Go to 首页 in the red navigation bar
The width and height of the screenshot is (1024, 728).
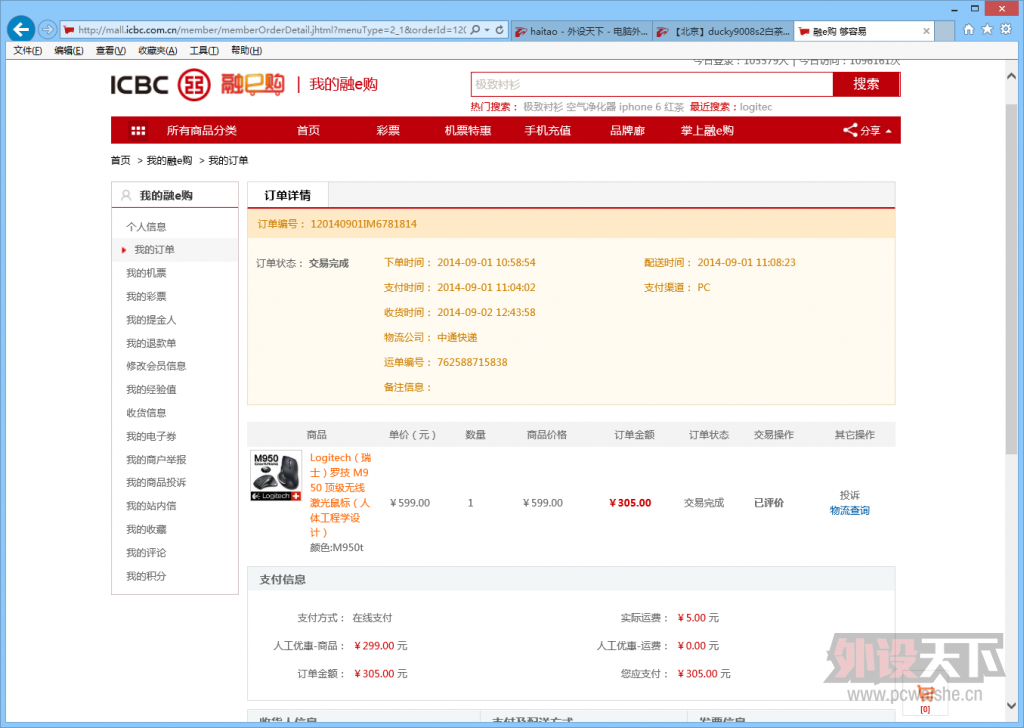pos(308,131)
